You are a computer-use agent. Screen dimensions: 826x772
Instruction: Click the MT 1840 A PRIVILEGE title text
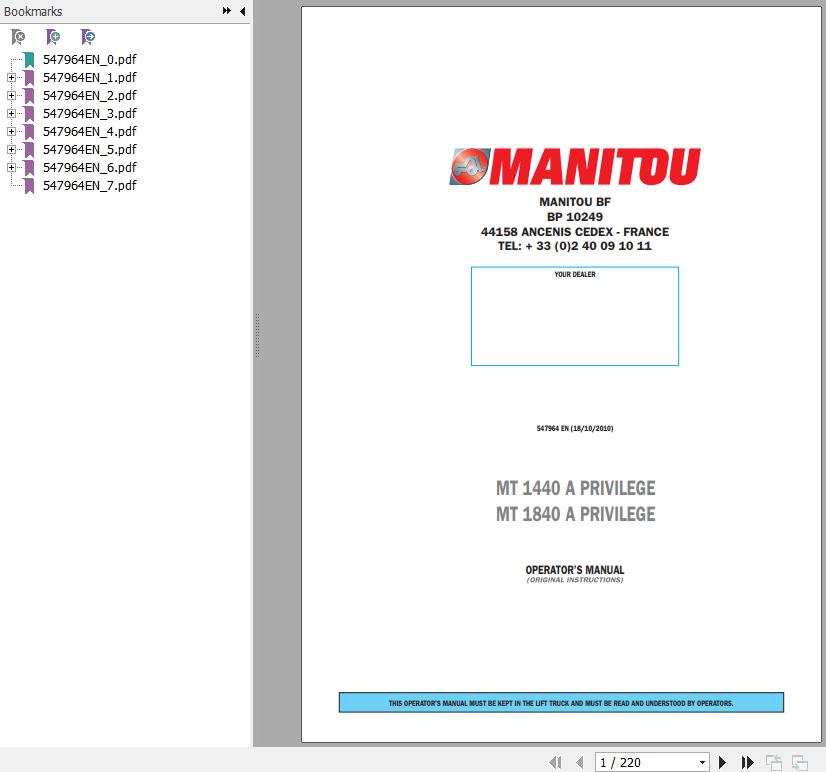[x=575, y=514]
